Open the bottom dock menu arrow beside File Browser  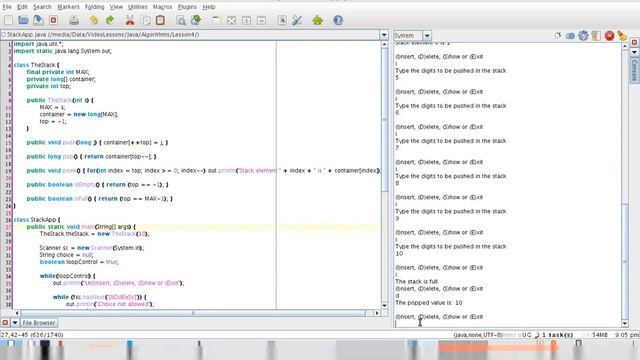pyautogui.click(x=15, y=322)
